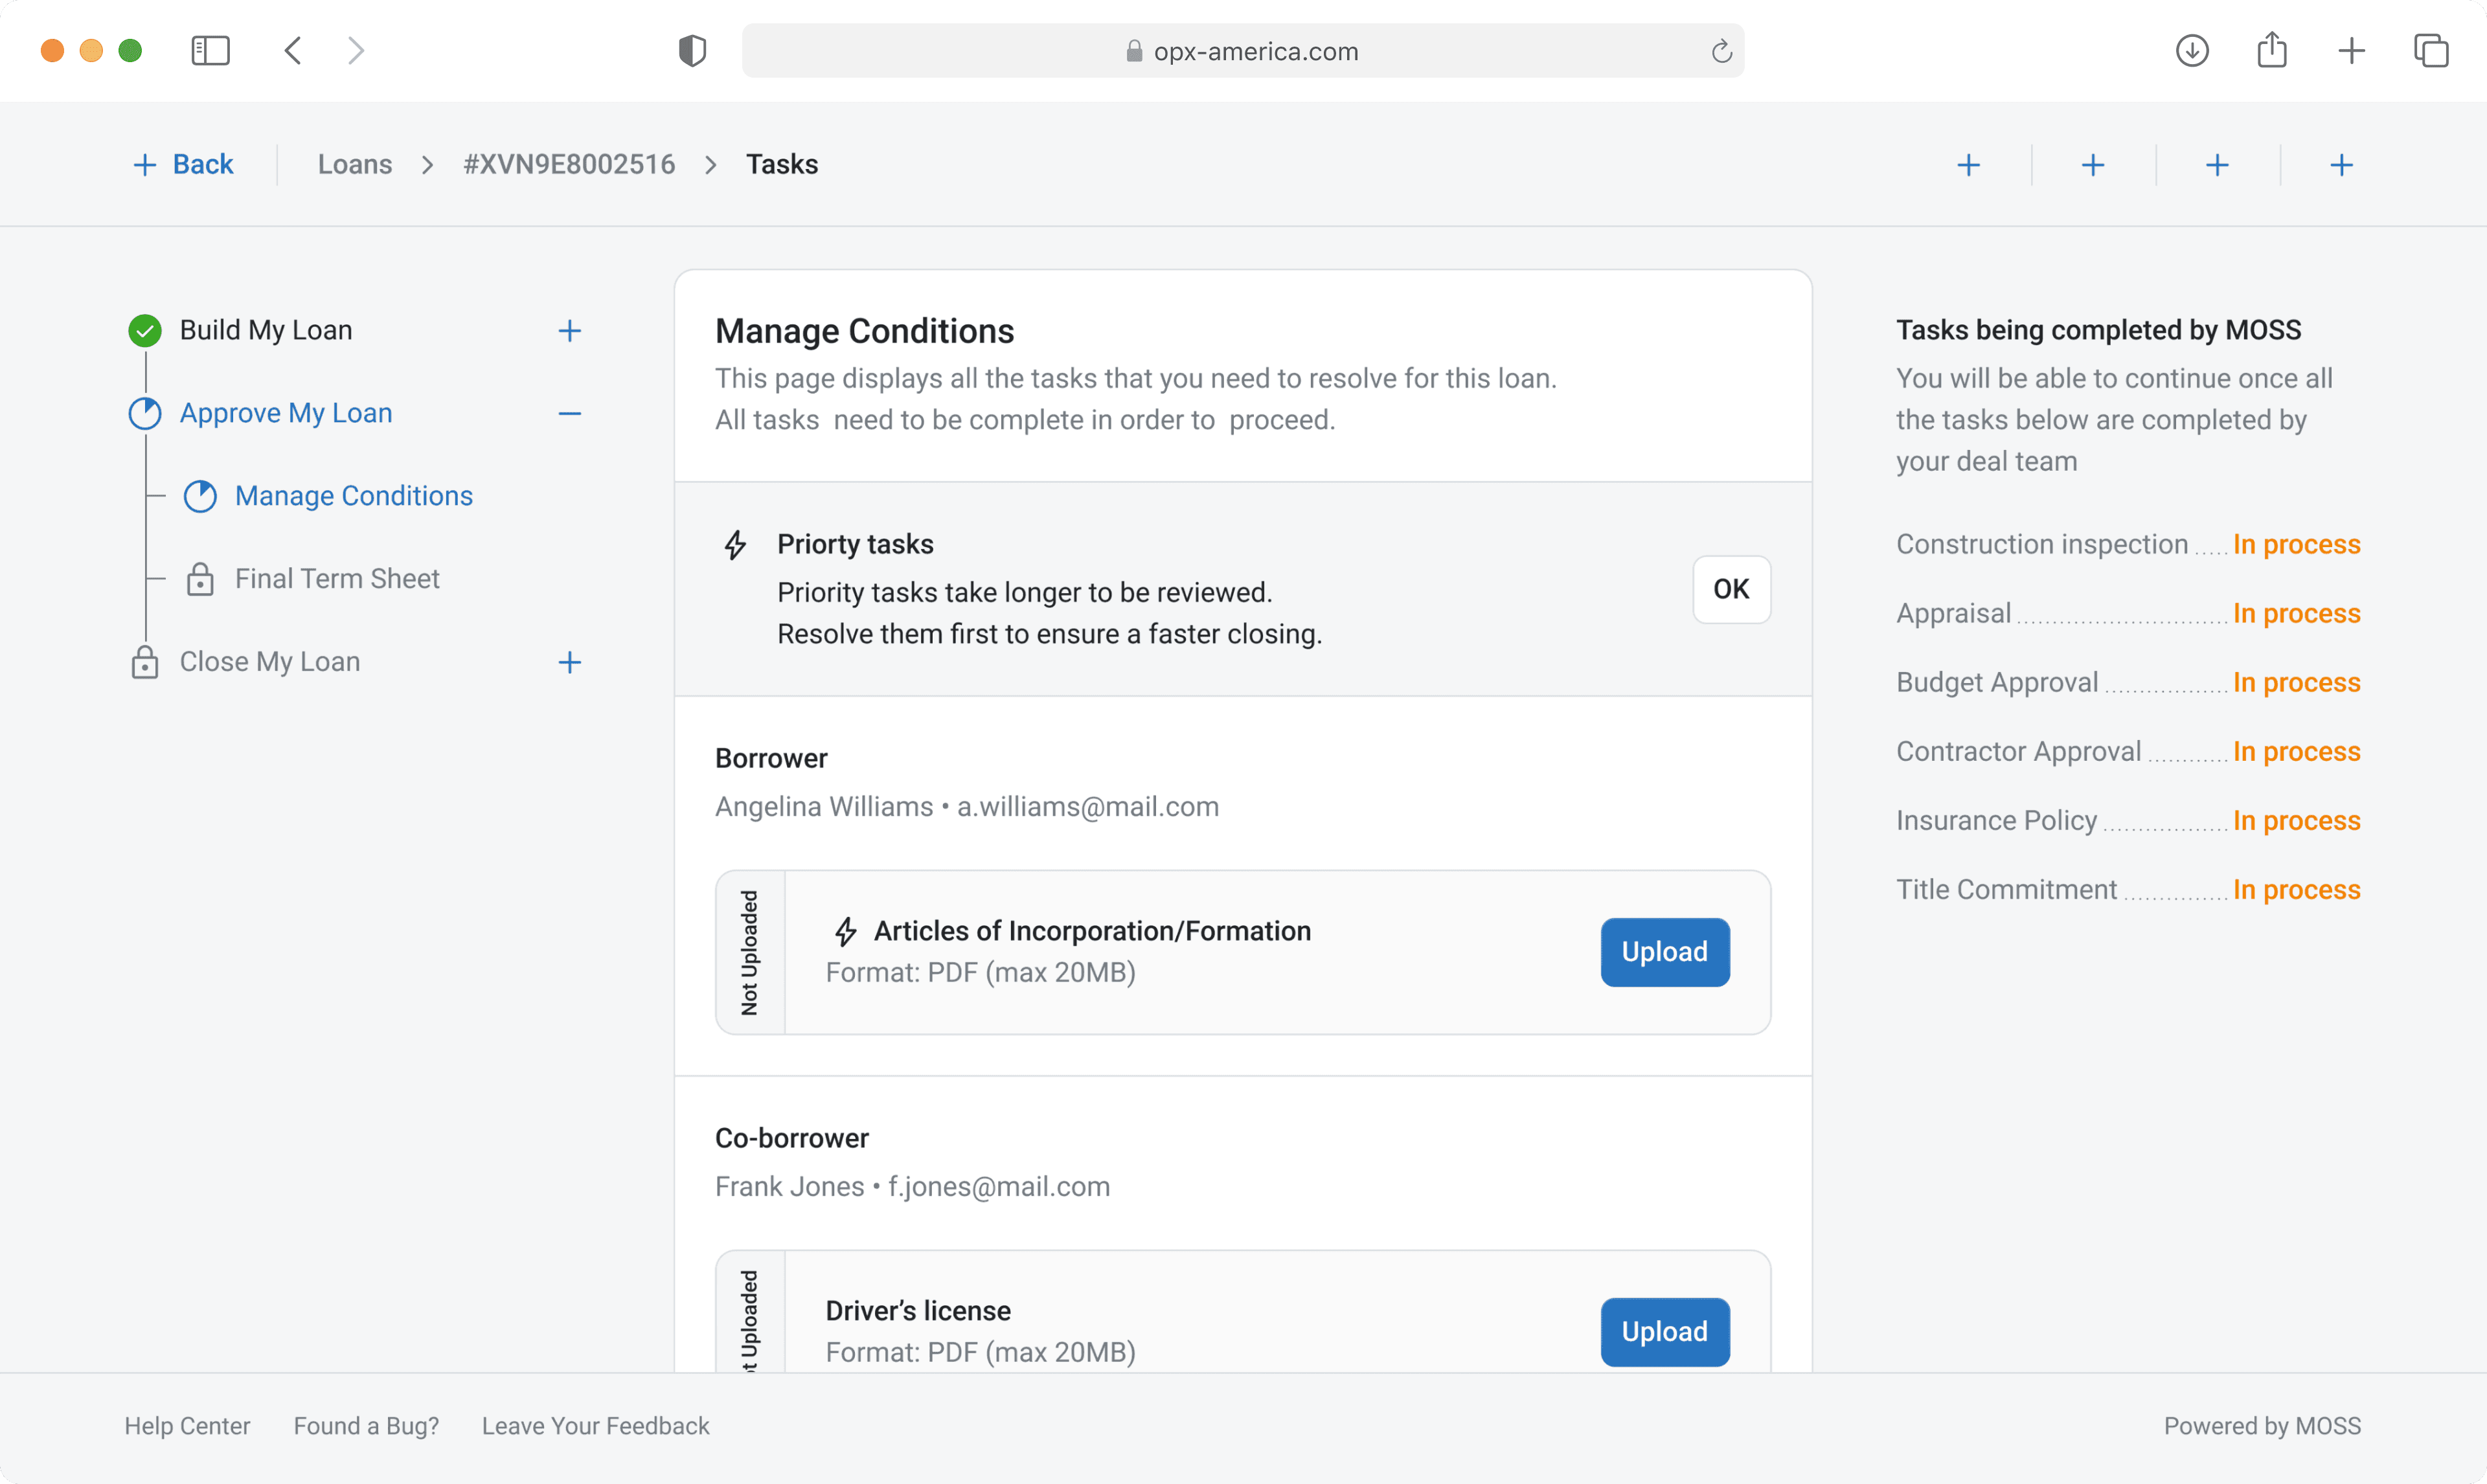This screenshot has width=2487, height=1484.
Task: Open the Help Center link
Action: [x=187, y=1426]
